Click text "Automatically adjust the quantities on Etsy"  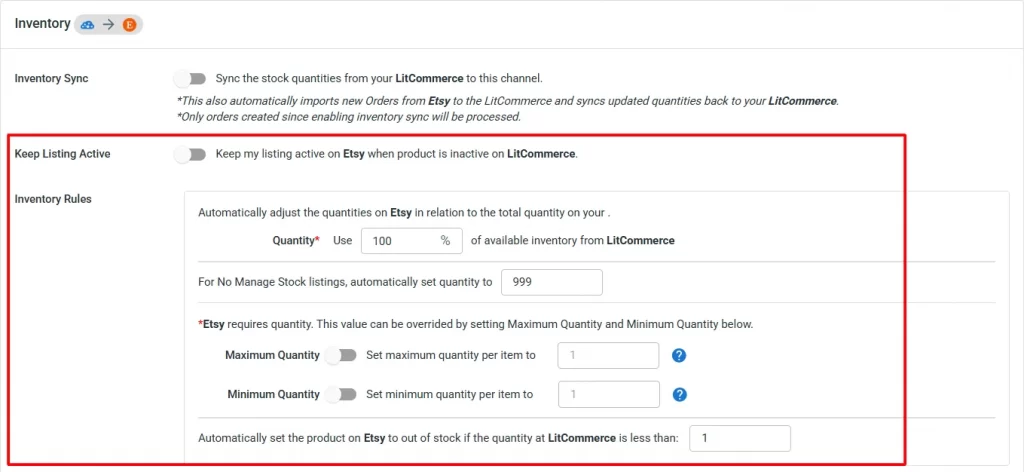pyautogui.click(x=305, y=213)
